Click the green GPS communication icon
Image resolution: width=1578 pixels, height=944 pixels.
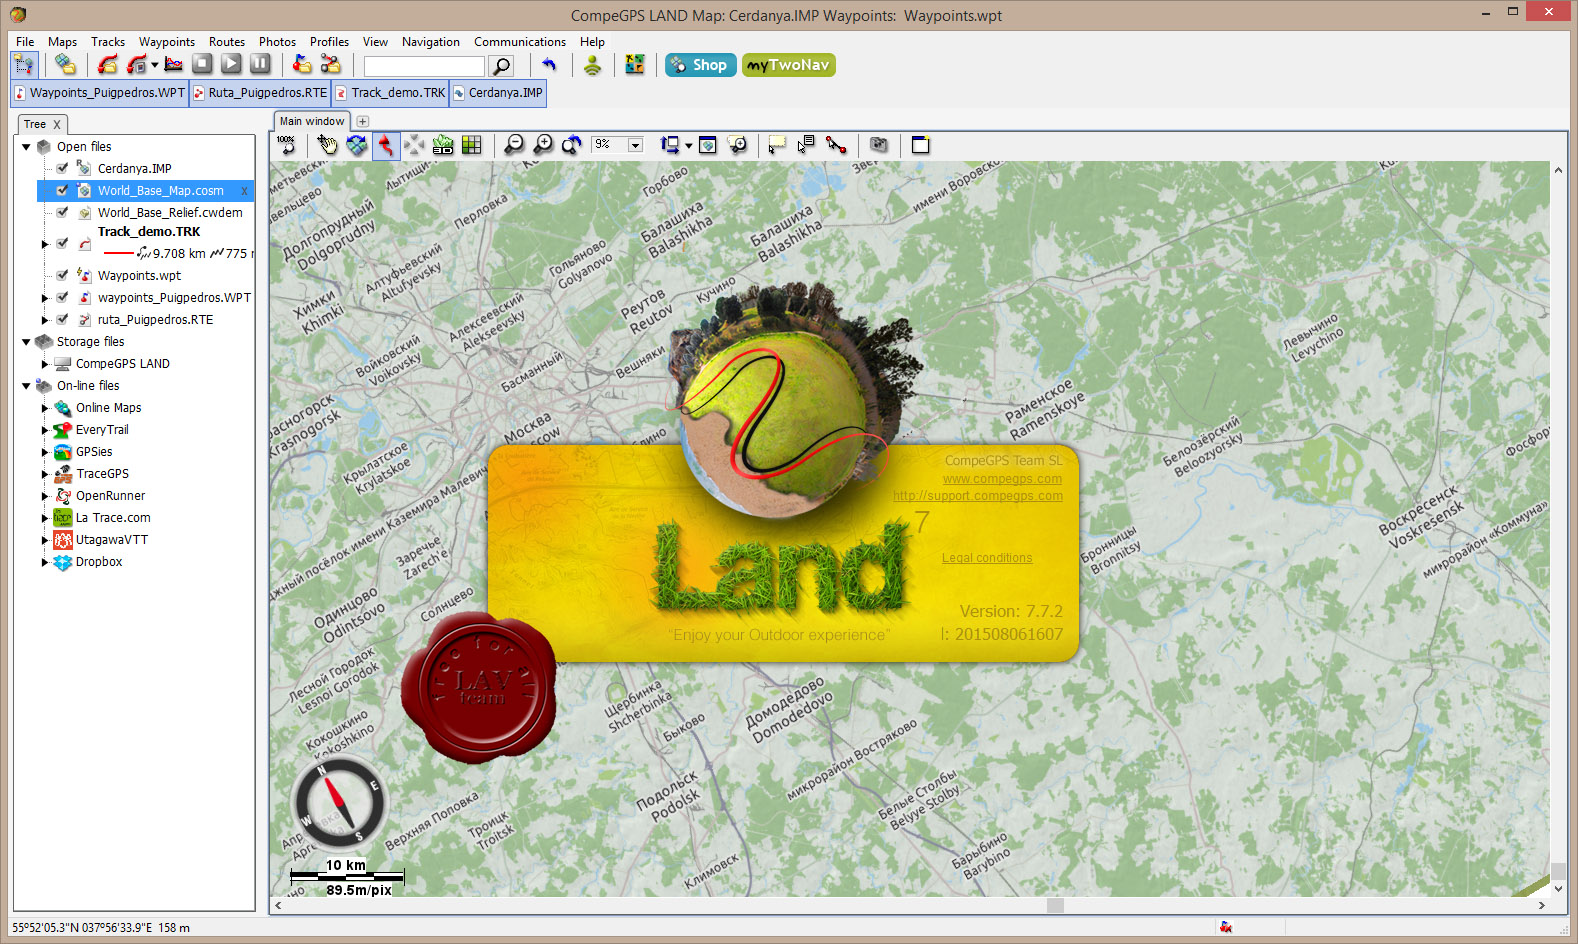click(592, 65)
